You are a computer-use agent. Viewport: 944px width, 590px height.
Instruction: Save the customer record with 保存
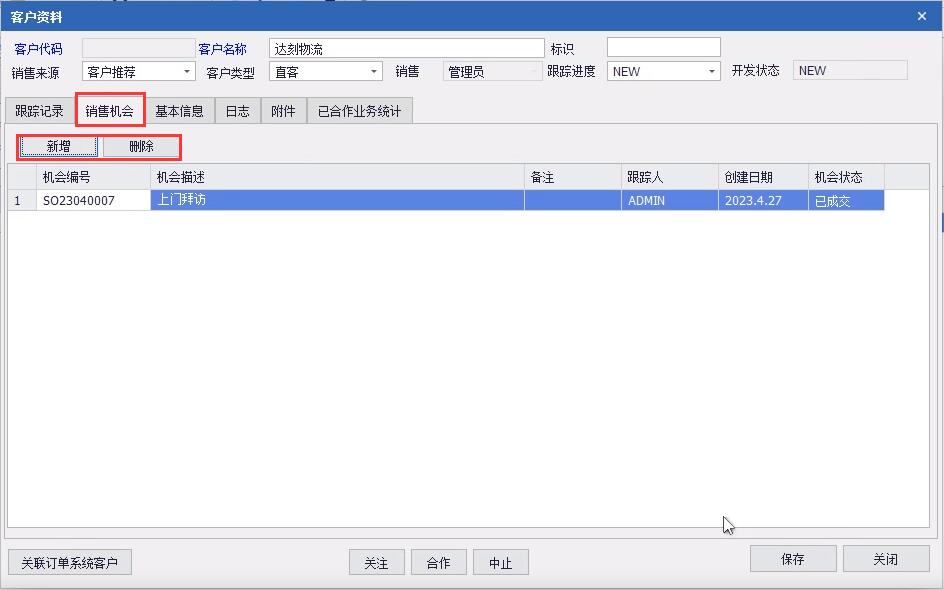[x=793, y=559]
